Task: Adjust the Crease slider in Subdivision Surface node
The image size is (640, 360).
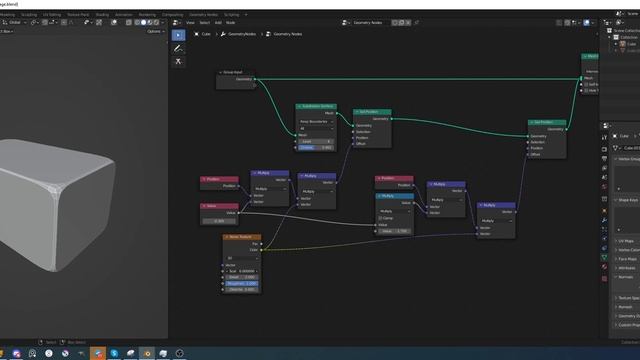Action: 316,147
